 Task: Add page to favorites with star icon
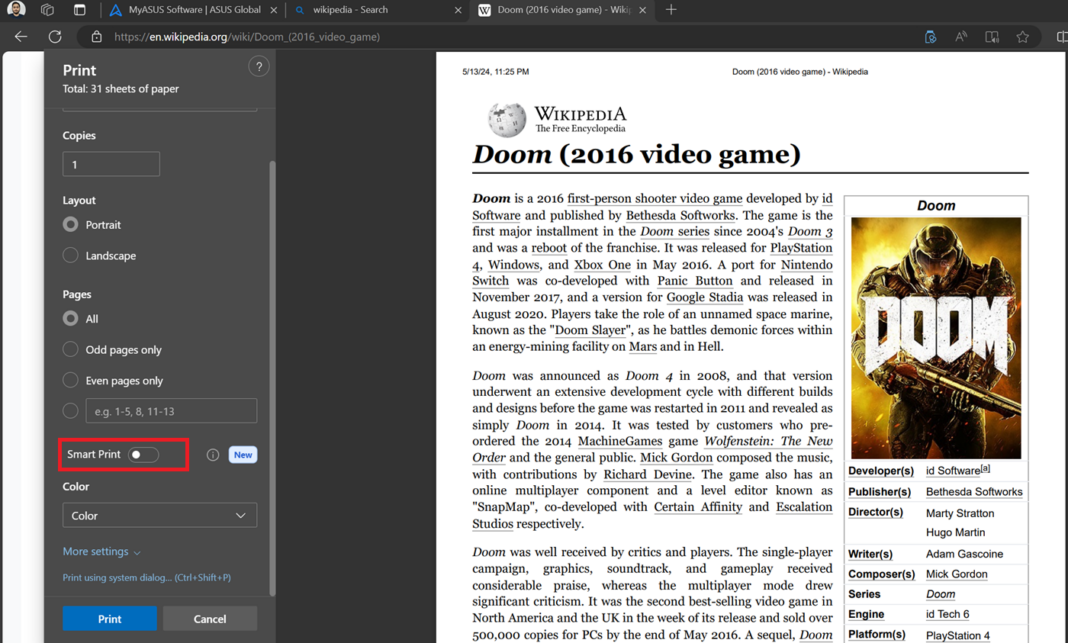(x=1023, y=36)
